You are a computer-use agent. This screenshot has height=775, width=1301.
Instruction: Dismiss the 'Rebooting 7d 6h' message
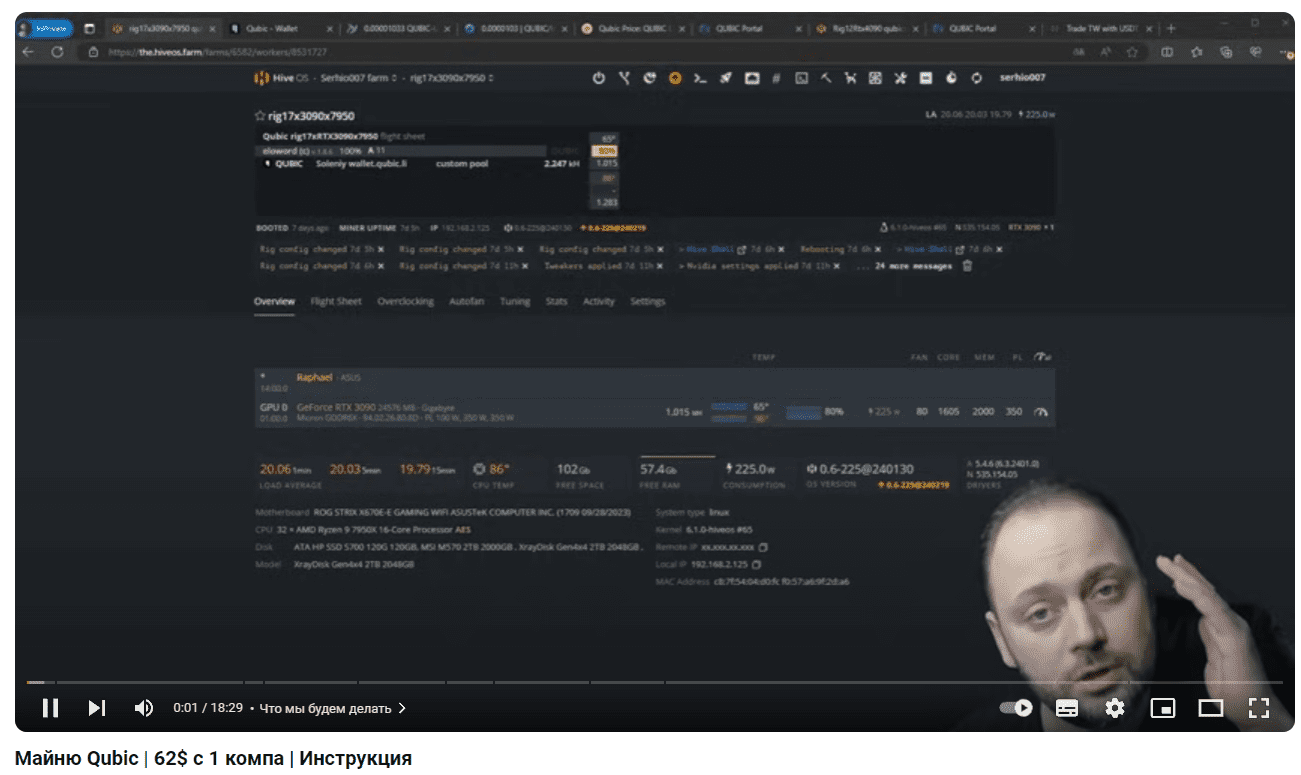[x=879, y=249]
